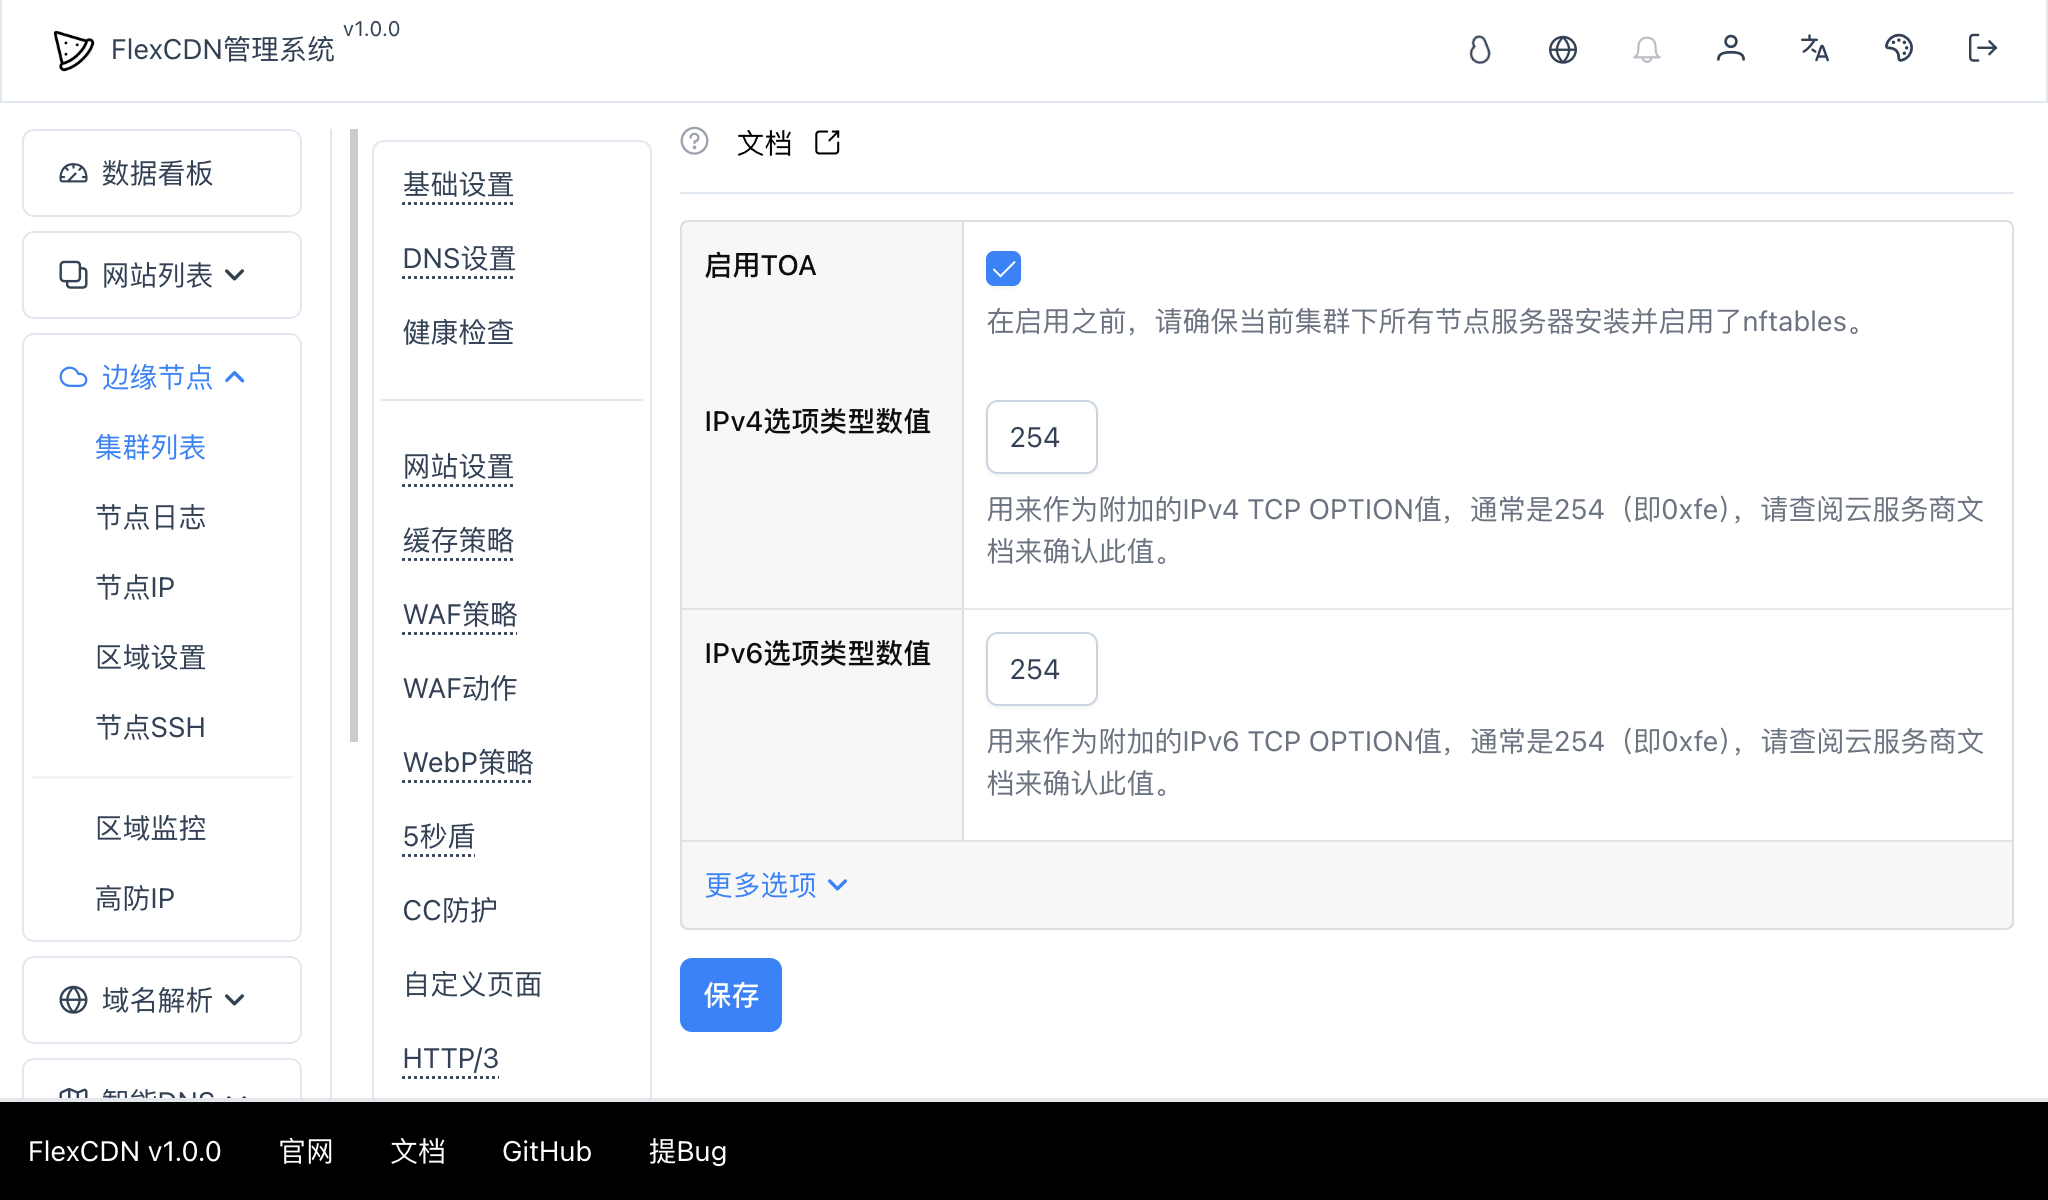Viewport: 2048px width, 1200px height.
Task: Click the IPv6 option value input field
Action: (x=1041, y=670)
